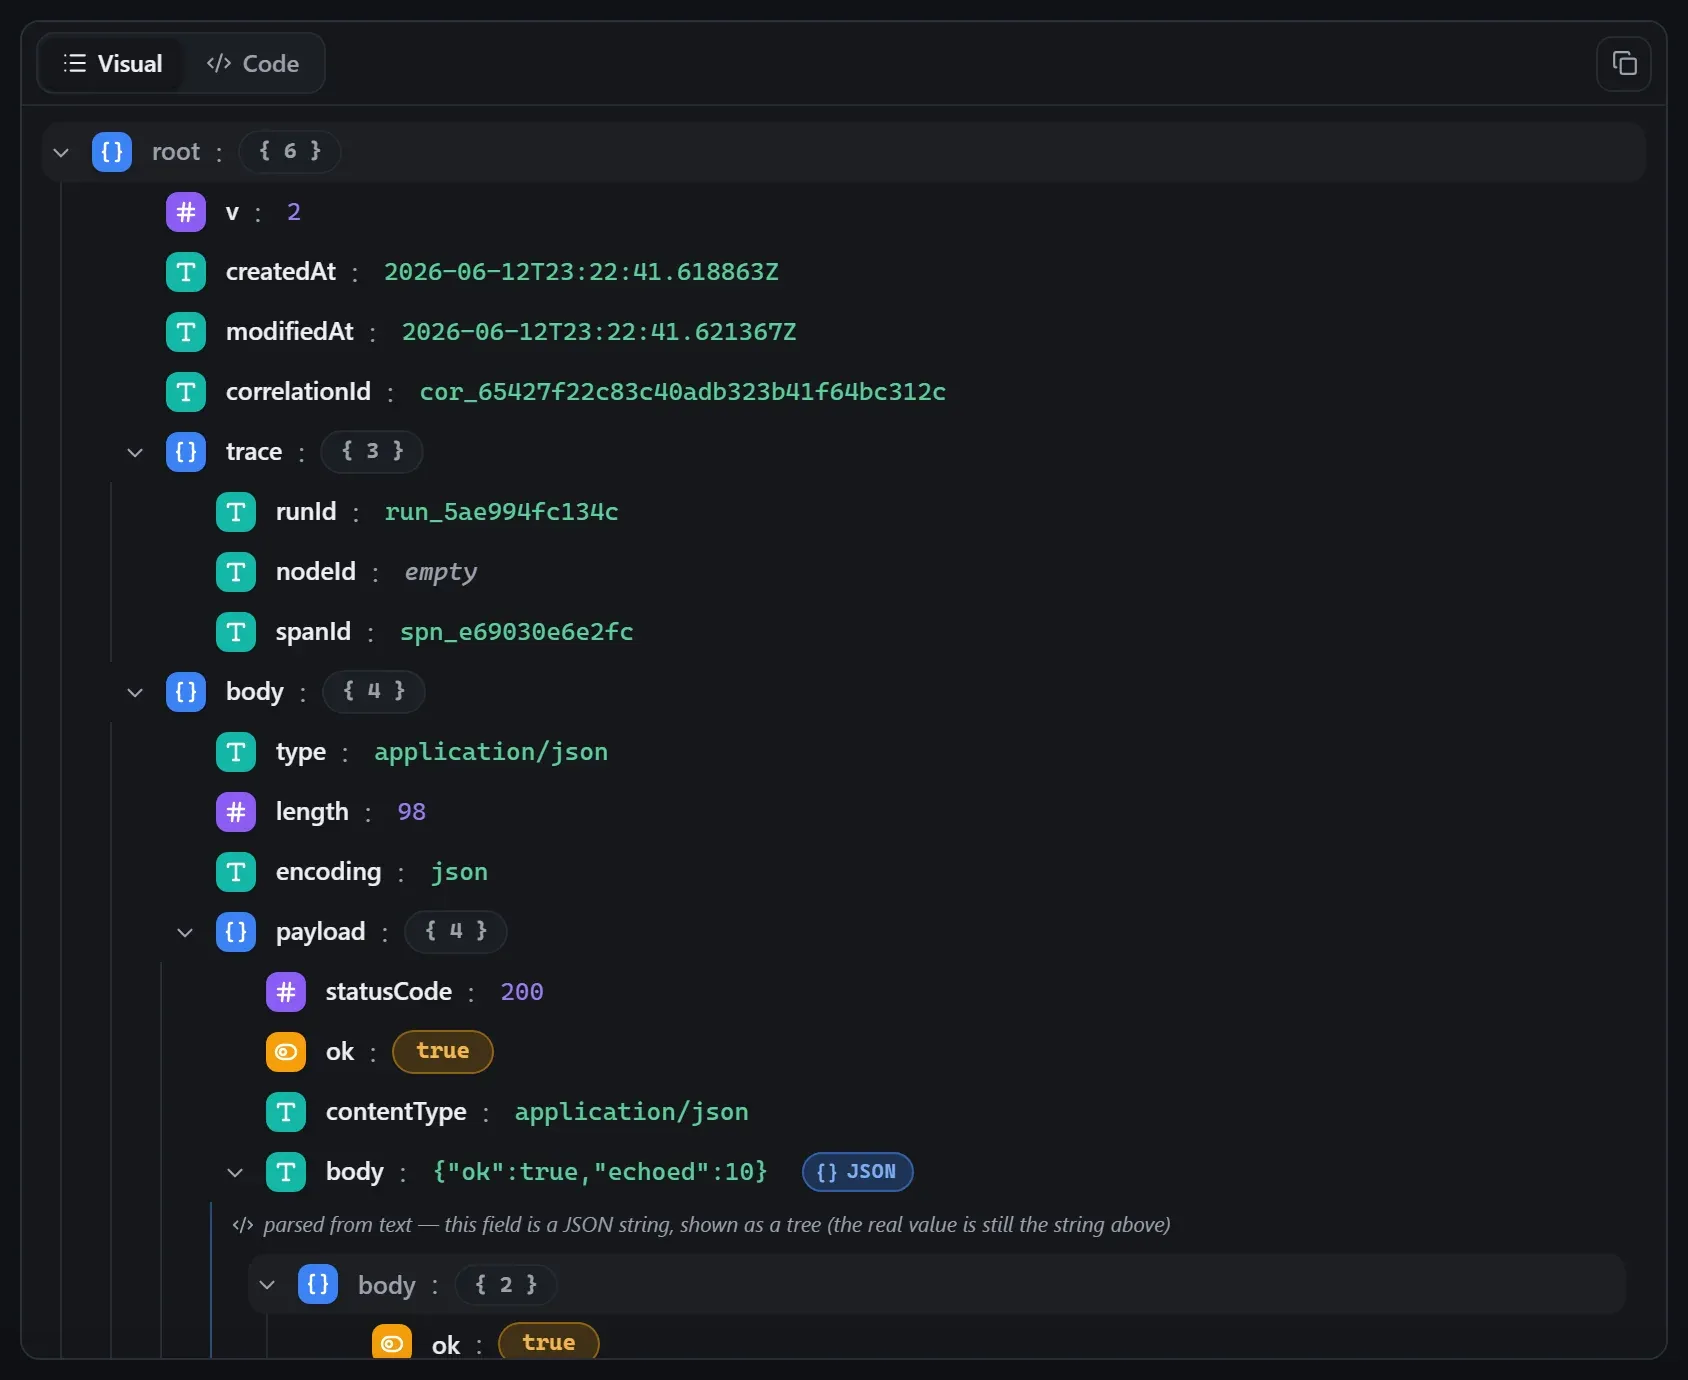Collapse the body JSON string chevron
1688x1380 pixels.
[235, 1172]
